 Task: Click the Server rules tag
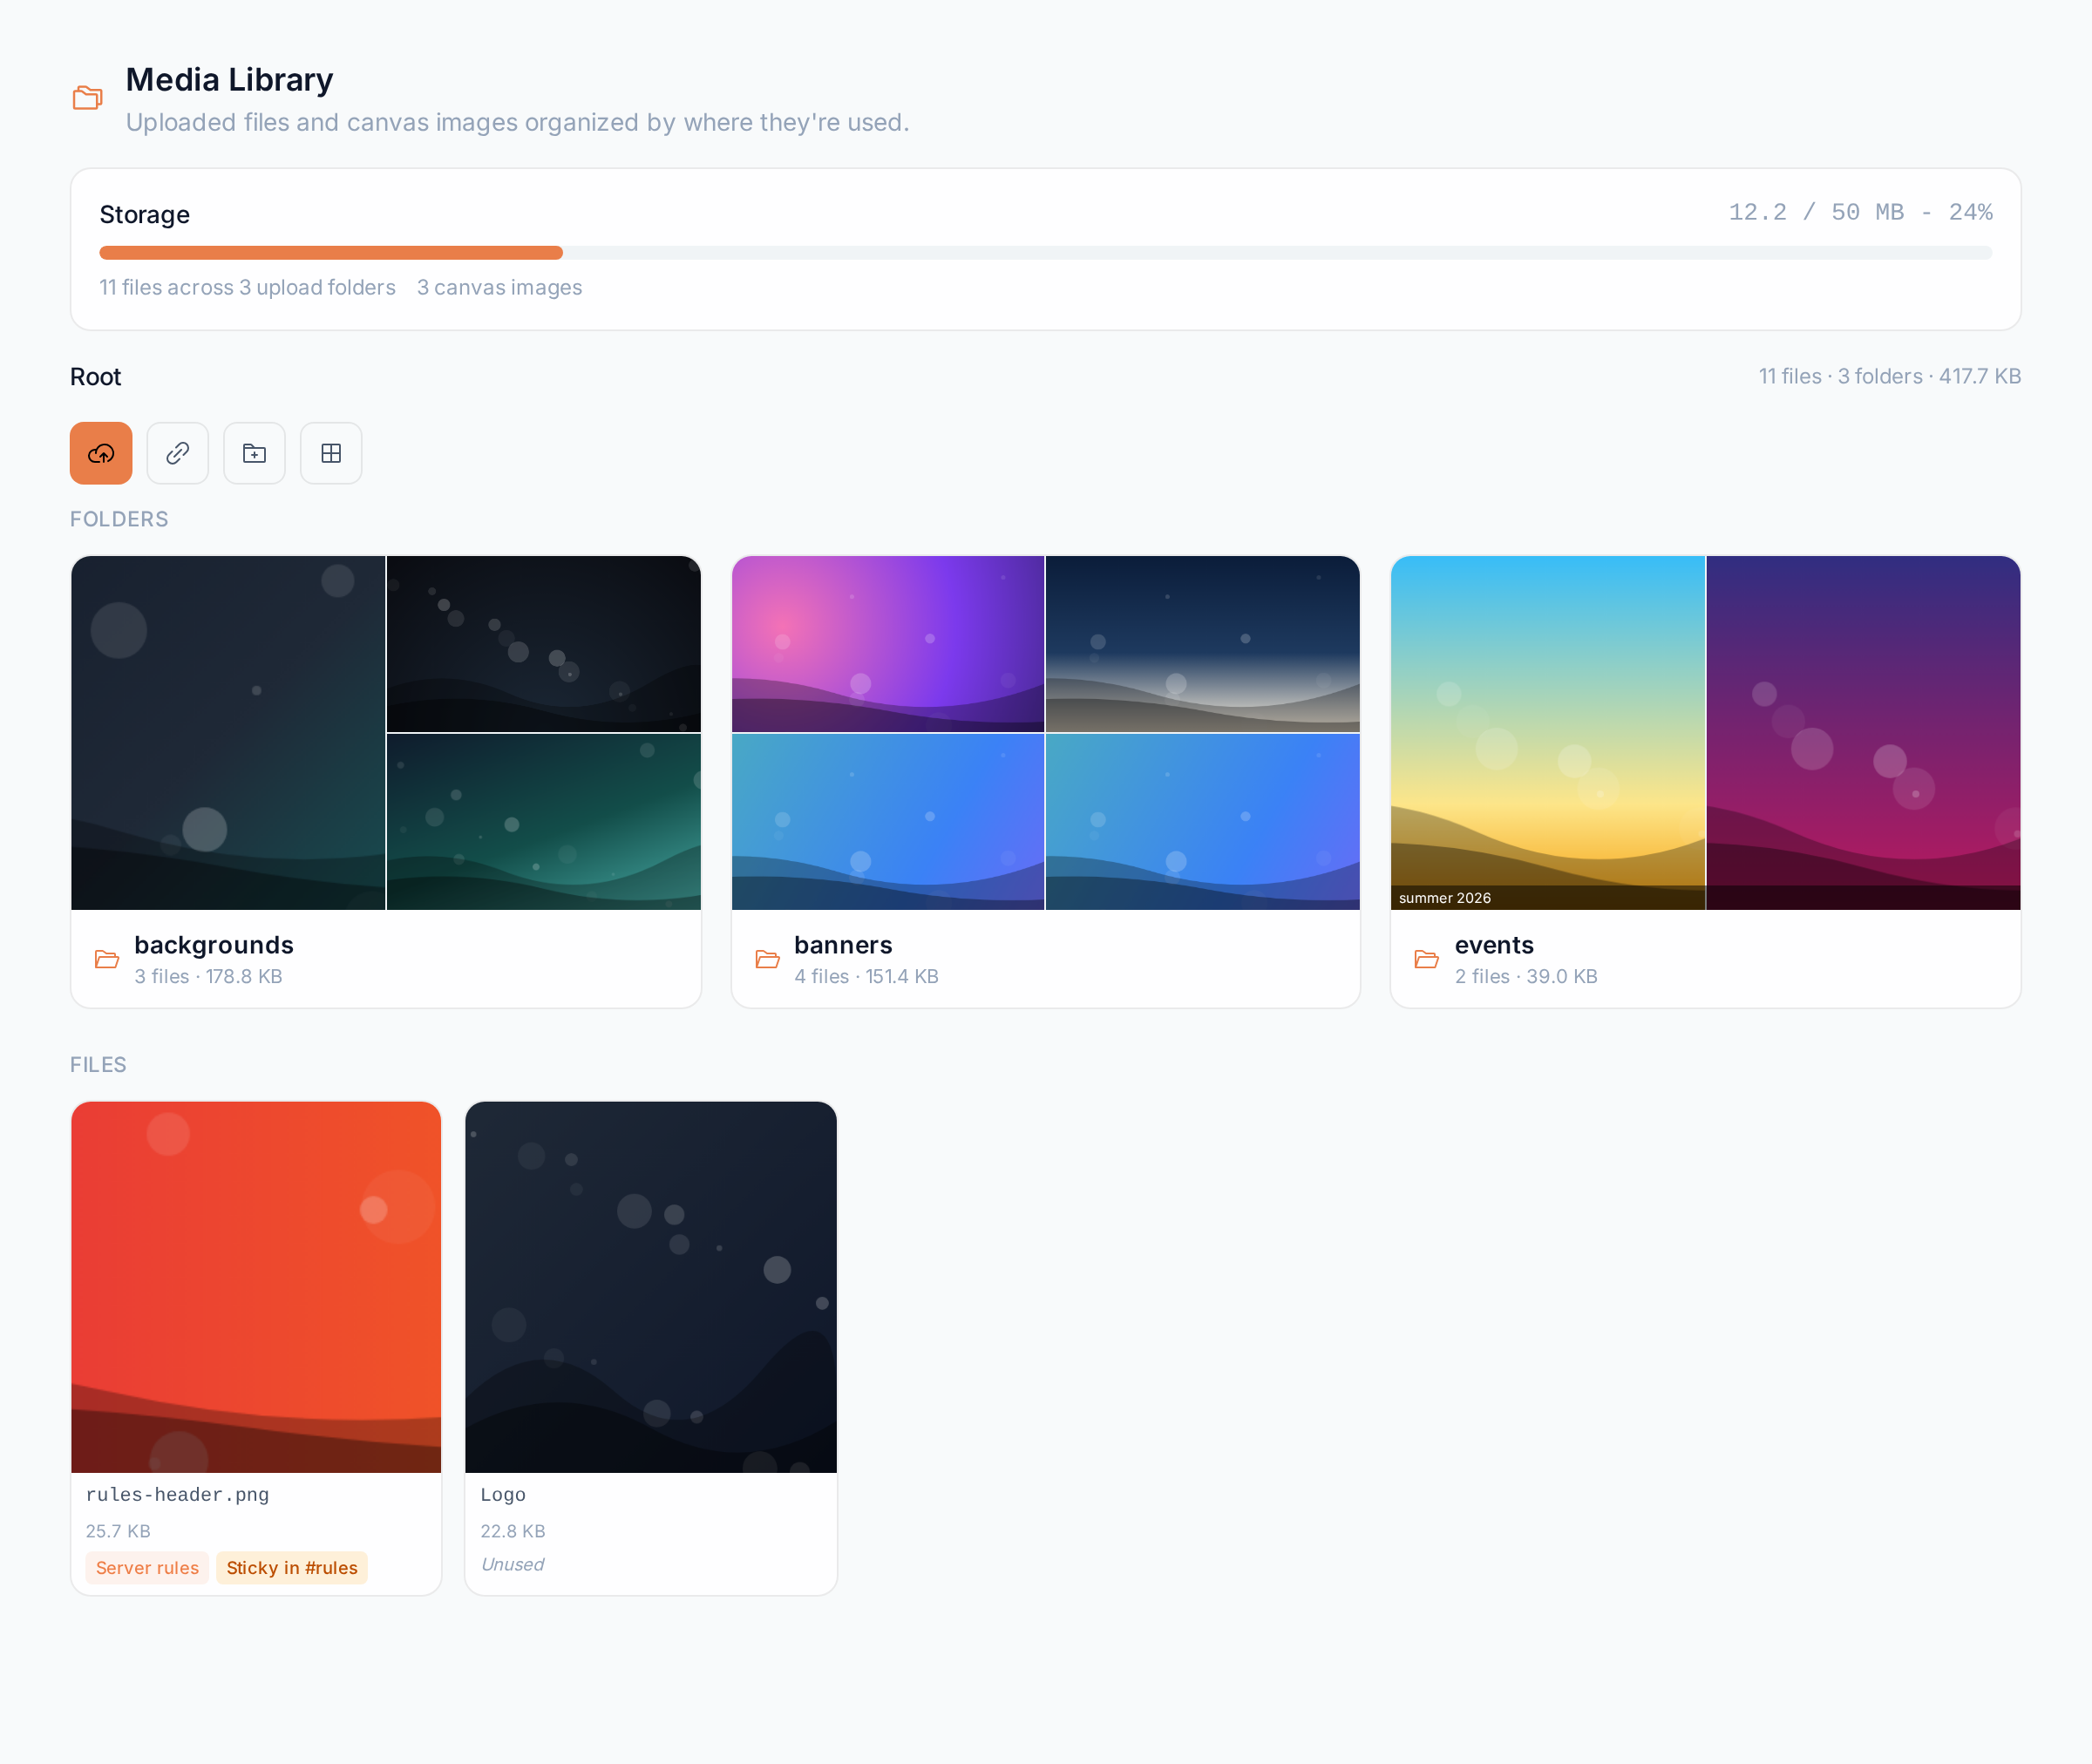147,1567
